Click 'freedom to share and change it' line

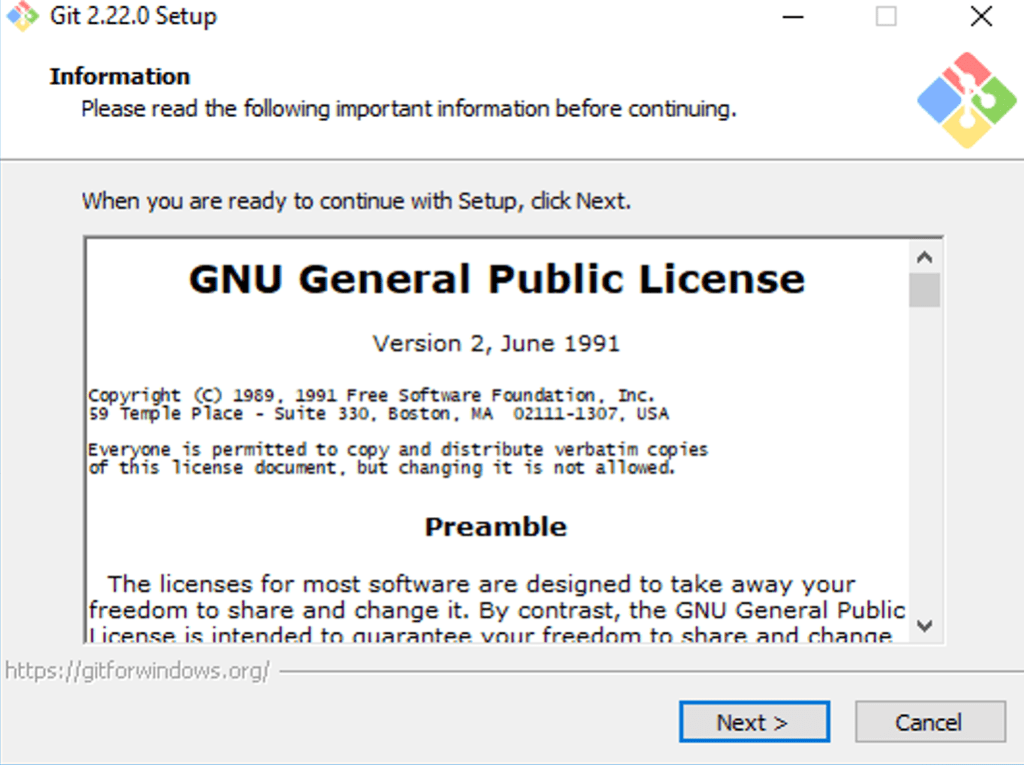[497, 610]
